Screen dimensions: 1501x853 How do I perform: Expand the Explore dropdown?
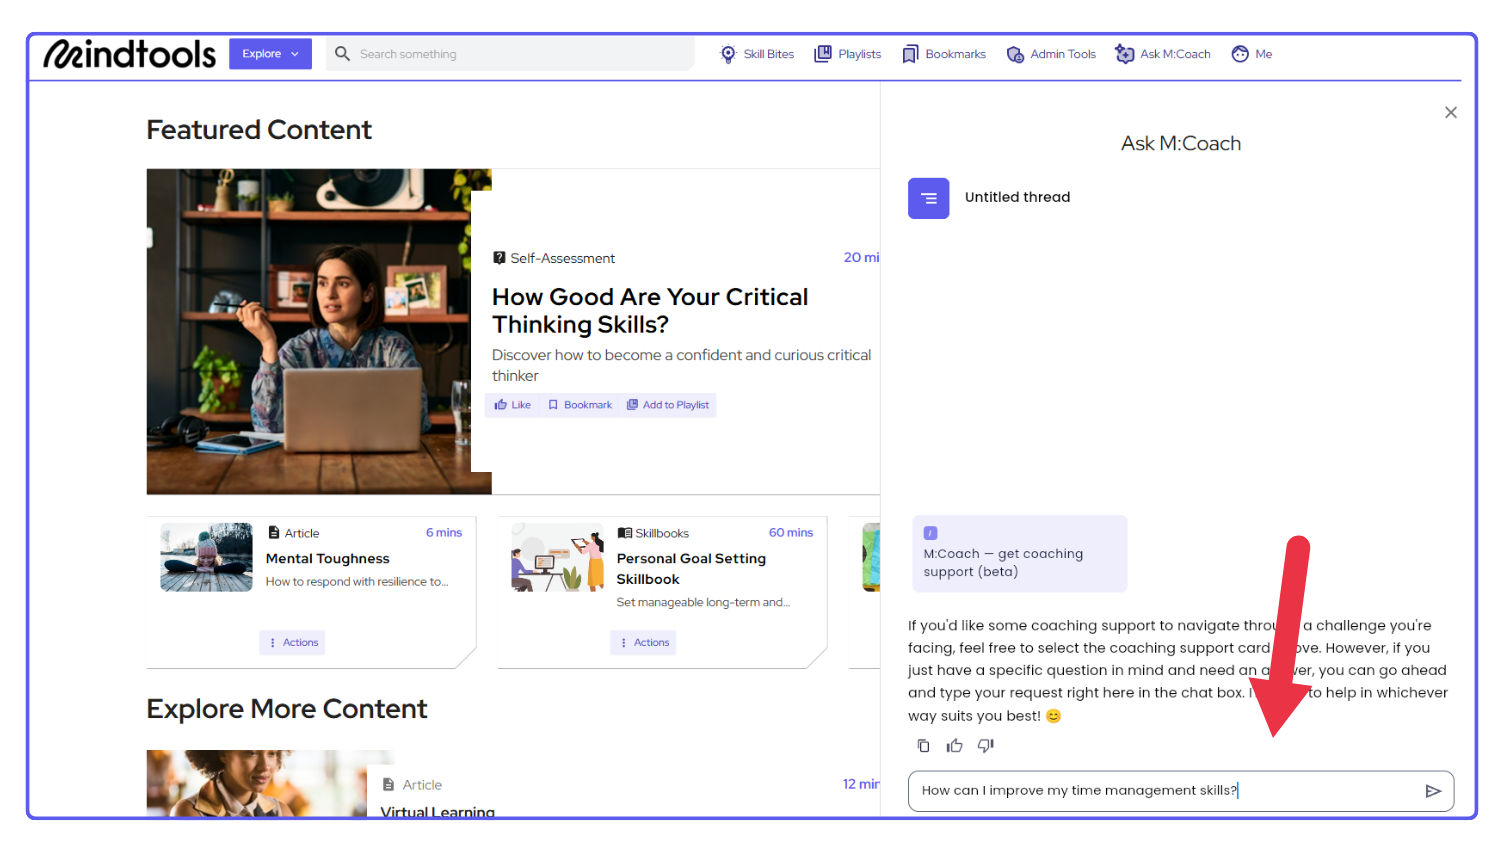tap(270, 54)
